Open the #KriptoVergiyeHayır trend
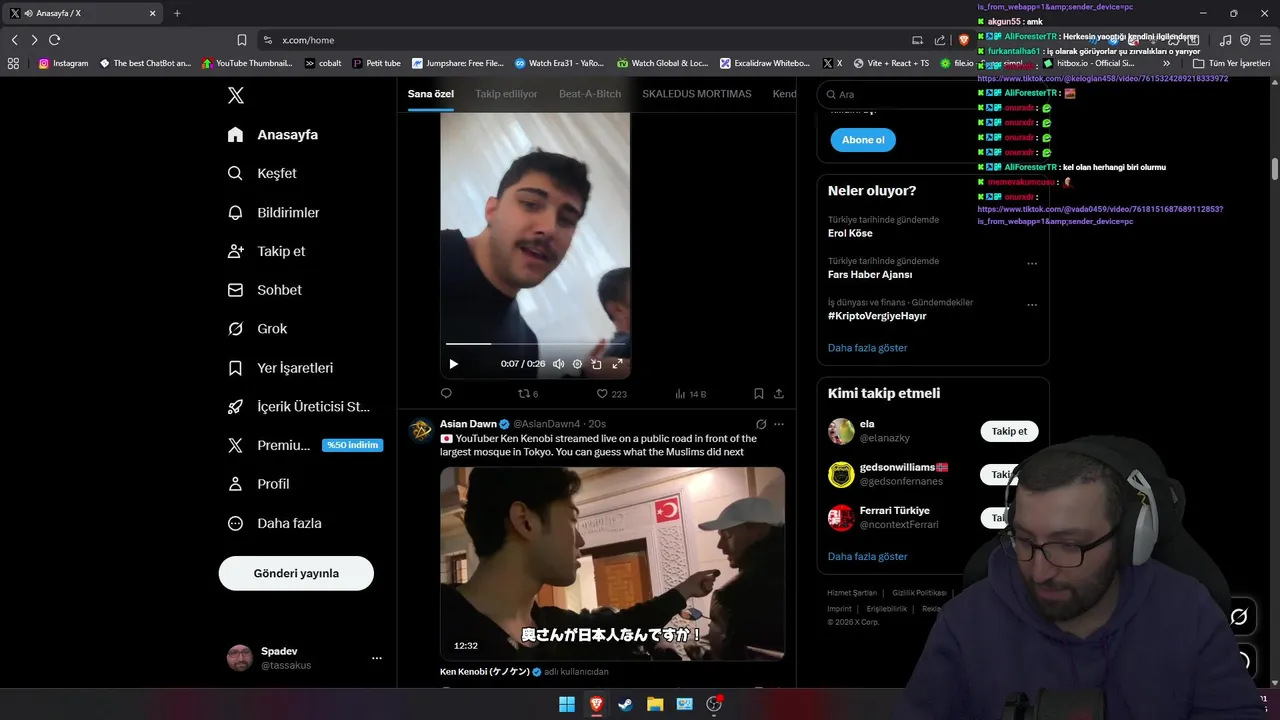The height and width of the screenshot is (720, 1280). tap(877, 316)
